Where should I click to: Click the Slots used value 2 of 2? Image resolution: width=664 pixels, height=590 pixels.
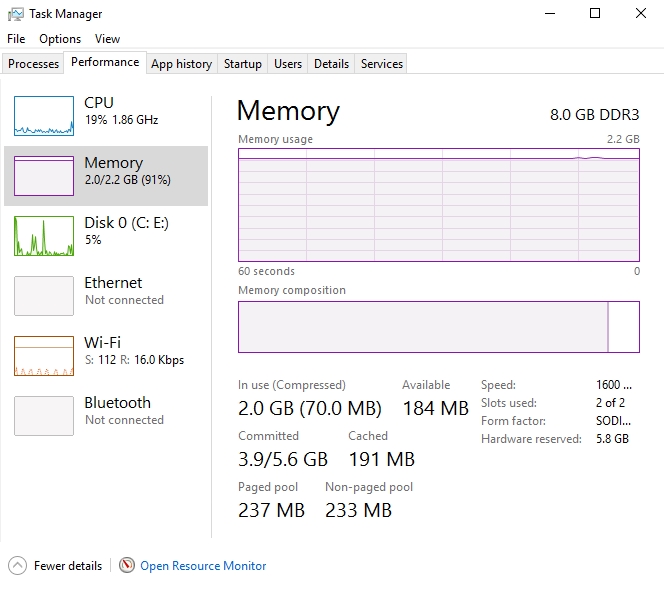(x=610, y=403)
